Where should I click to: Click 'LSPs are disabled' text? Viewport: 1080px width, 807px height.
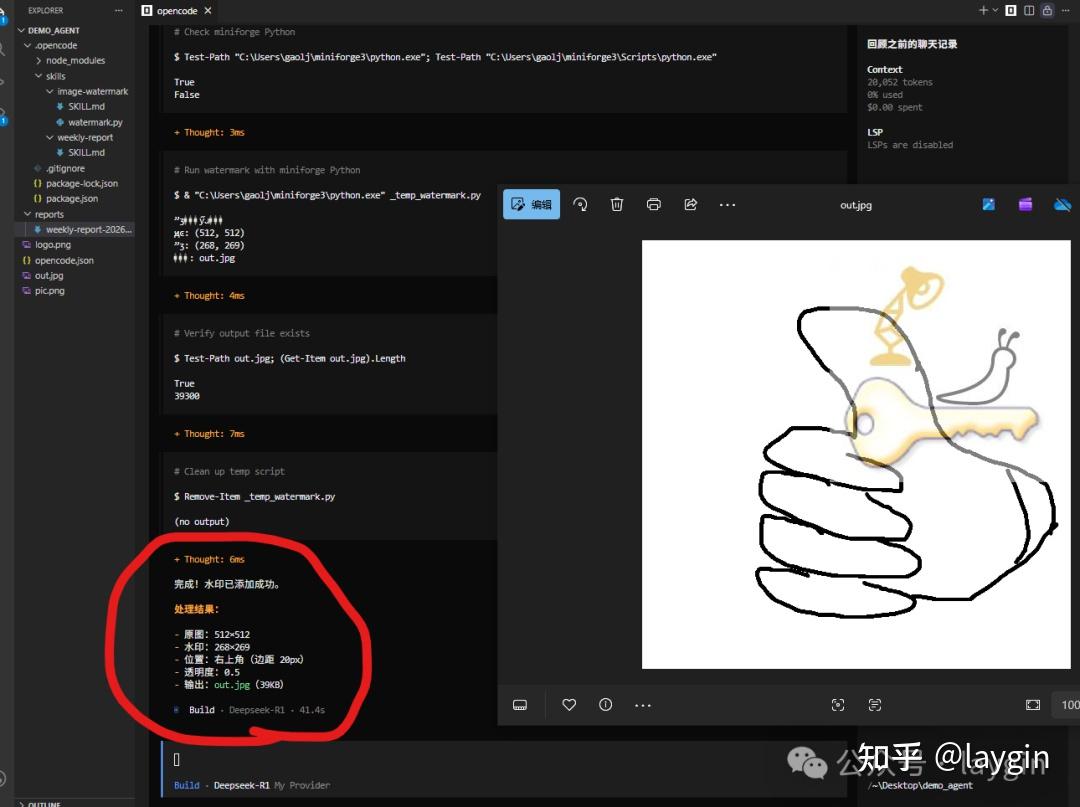tap(910, 145)
